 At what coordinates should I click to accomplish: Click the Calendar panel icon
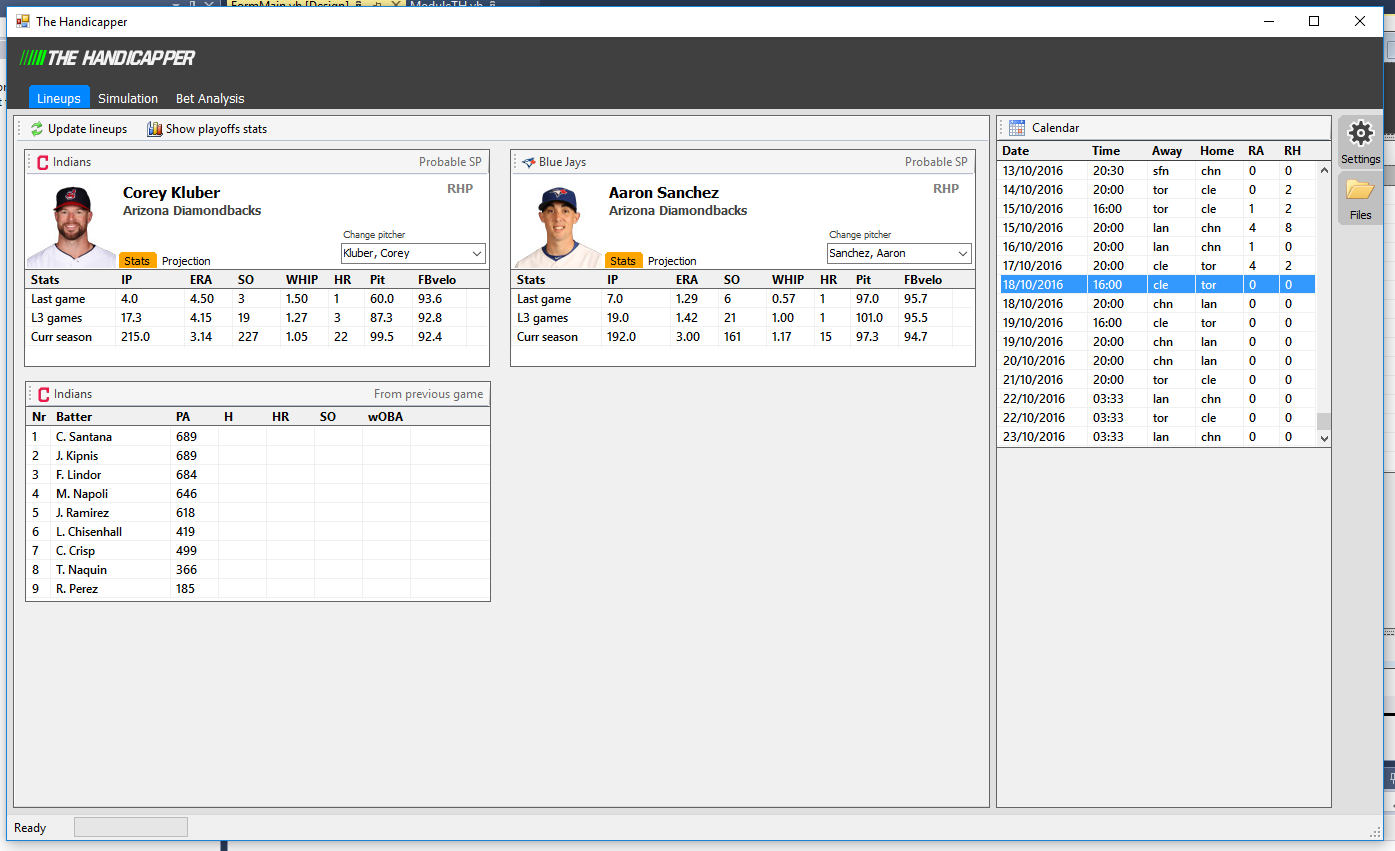coord(1017,128)
